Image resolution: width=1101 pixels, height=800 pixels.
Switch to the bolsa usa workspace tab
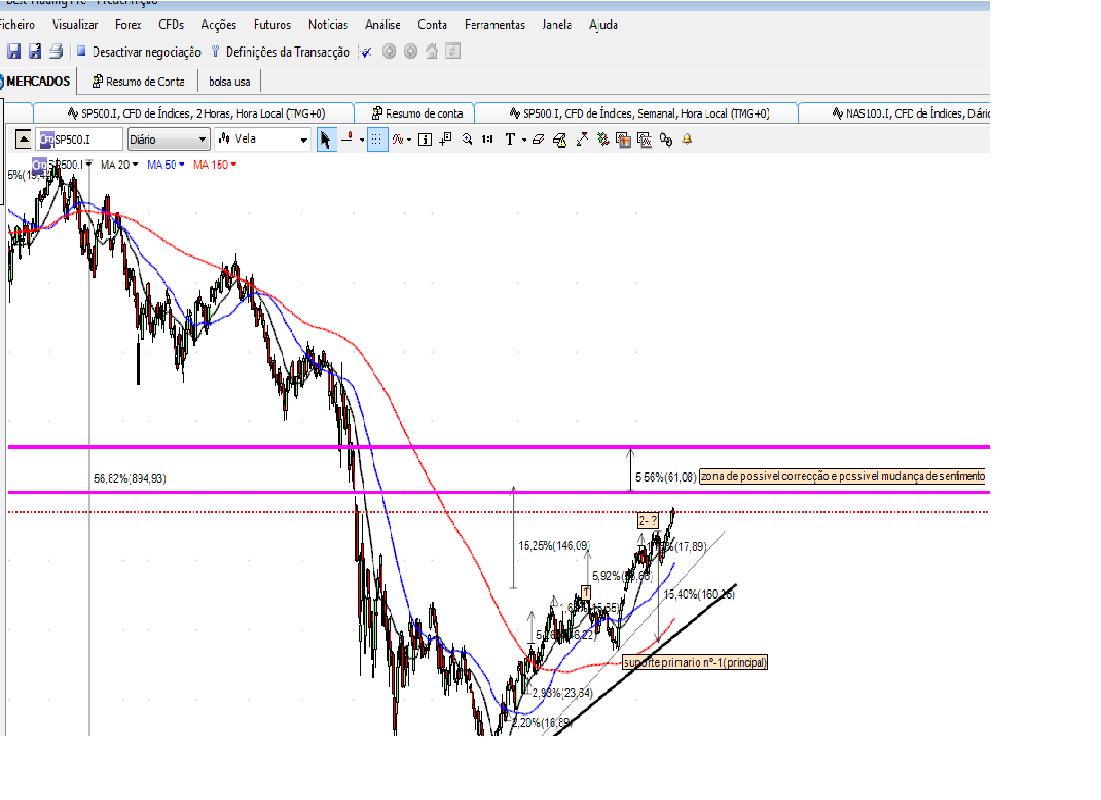coord(230,81)
